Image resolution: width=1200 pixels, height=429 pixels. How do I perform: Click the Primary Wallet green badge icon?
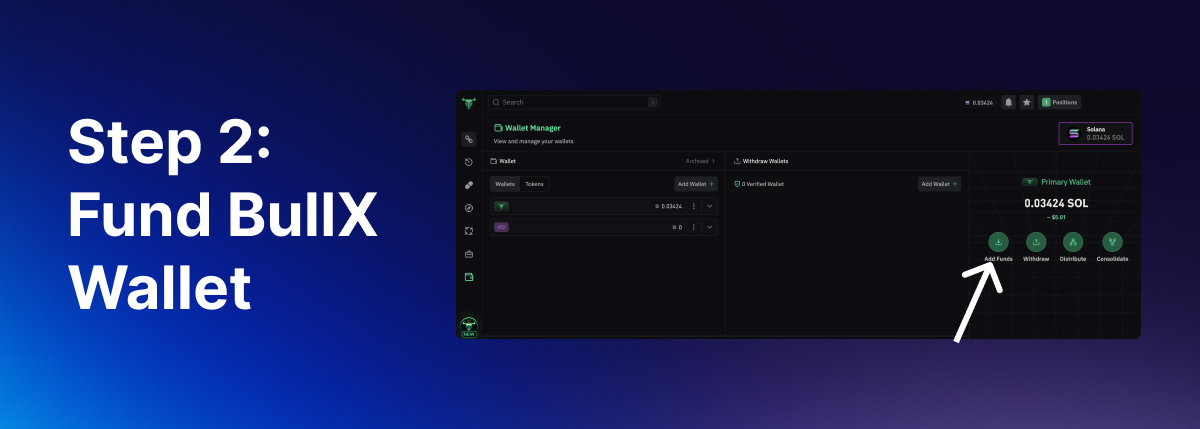[1030, 182]
